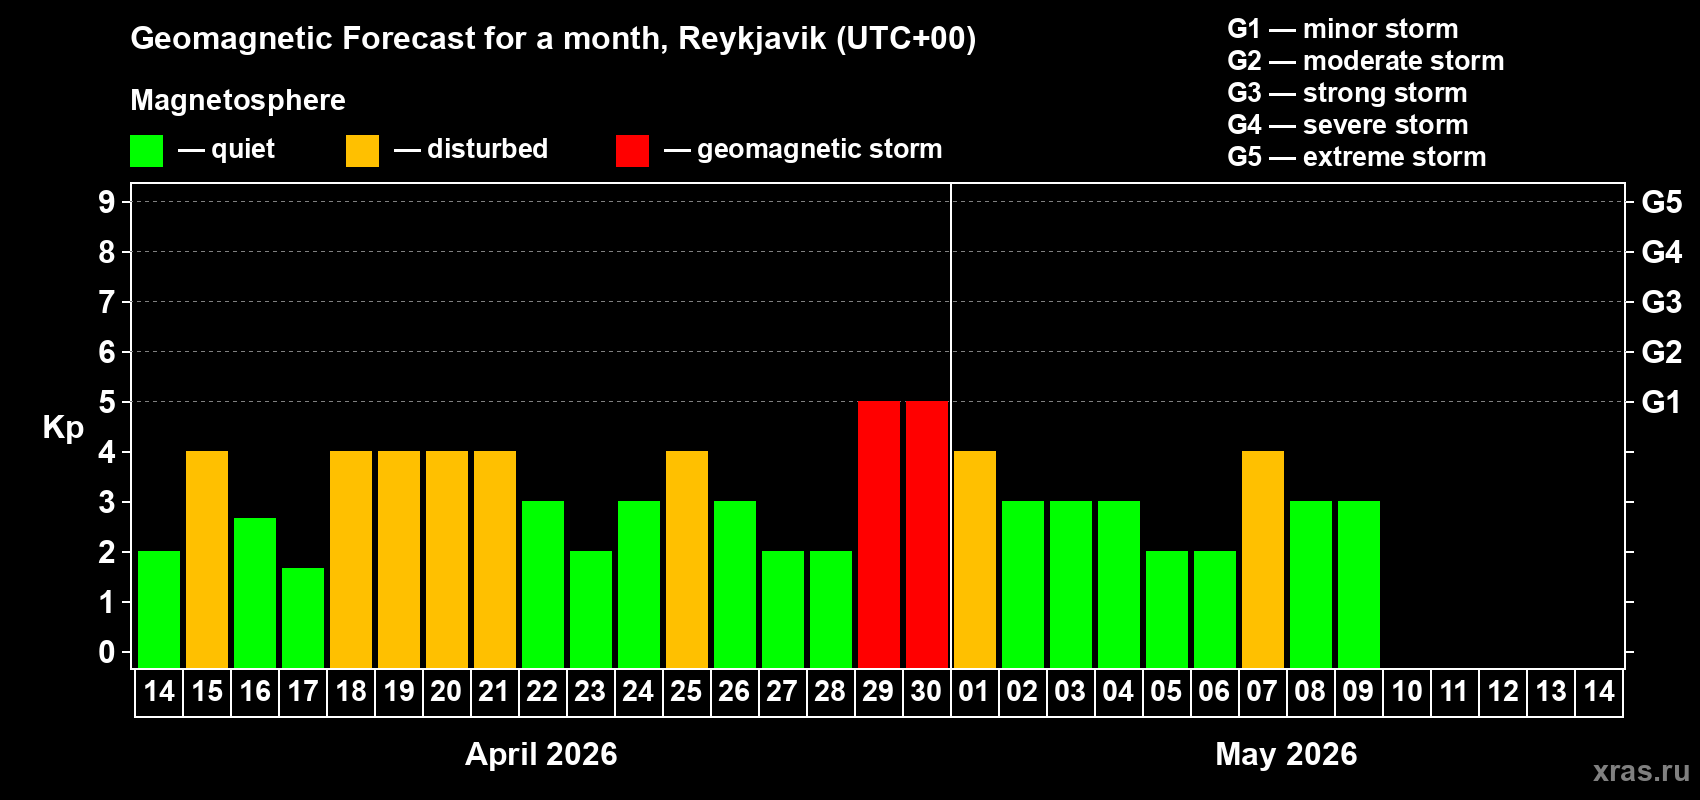
Task: Click the Kp axis value 0
Action: coord(107,652)
